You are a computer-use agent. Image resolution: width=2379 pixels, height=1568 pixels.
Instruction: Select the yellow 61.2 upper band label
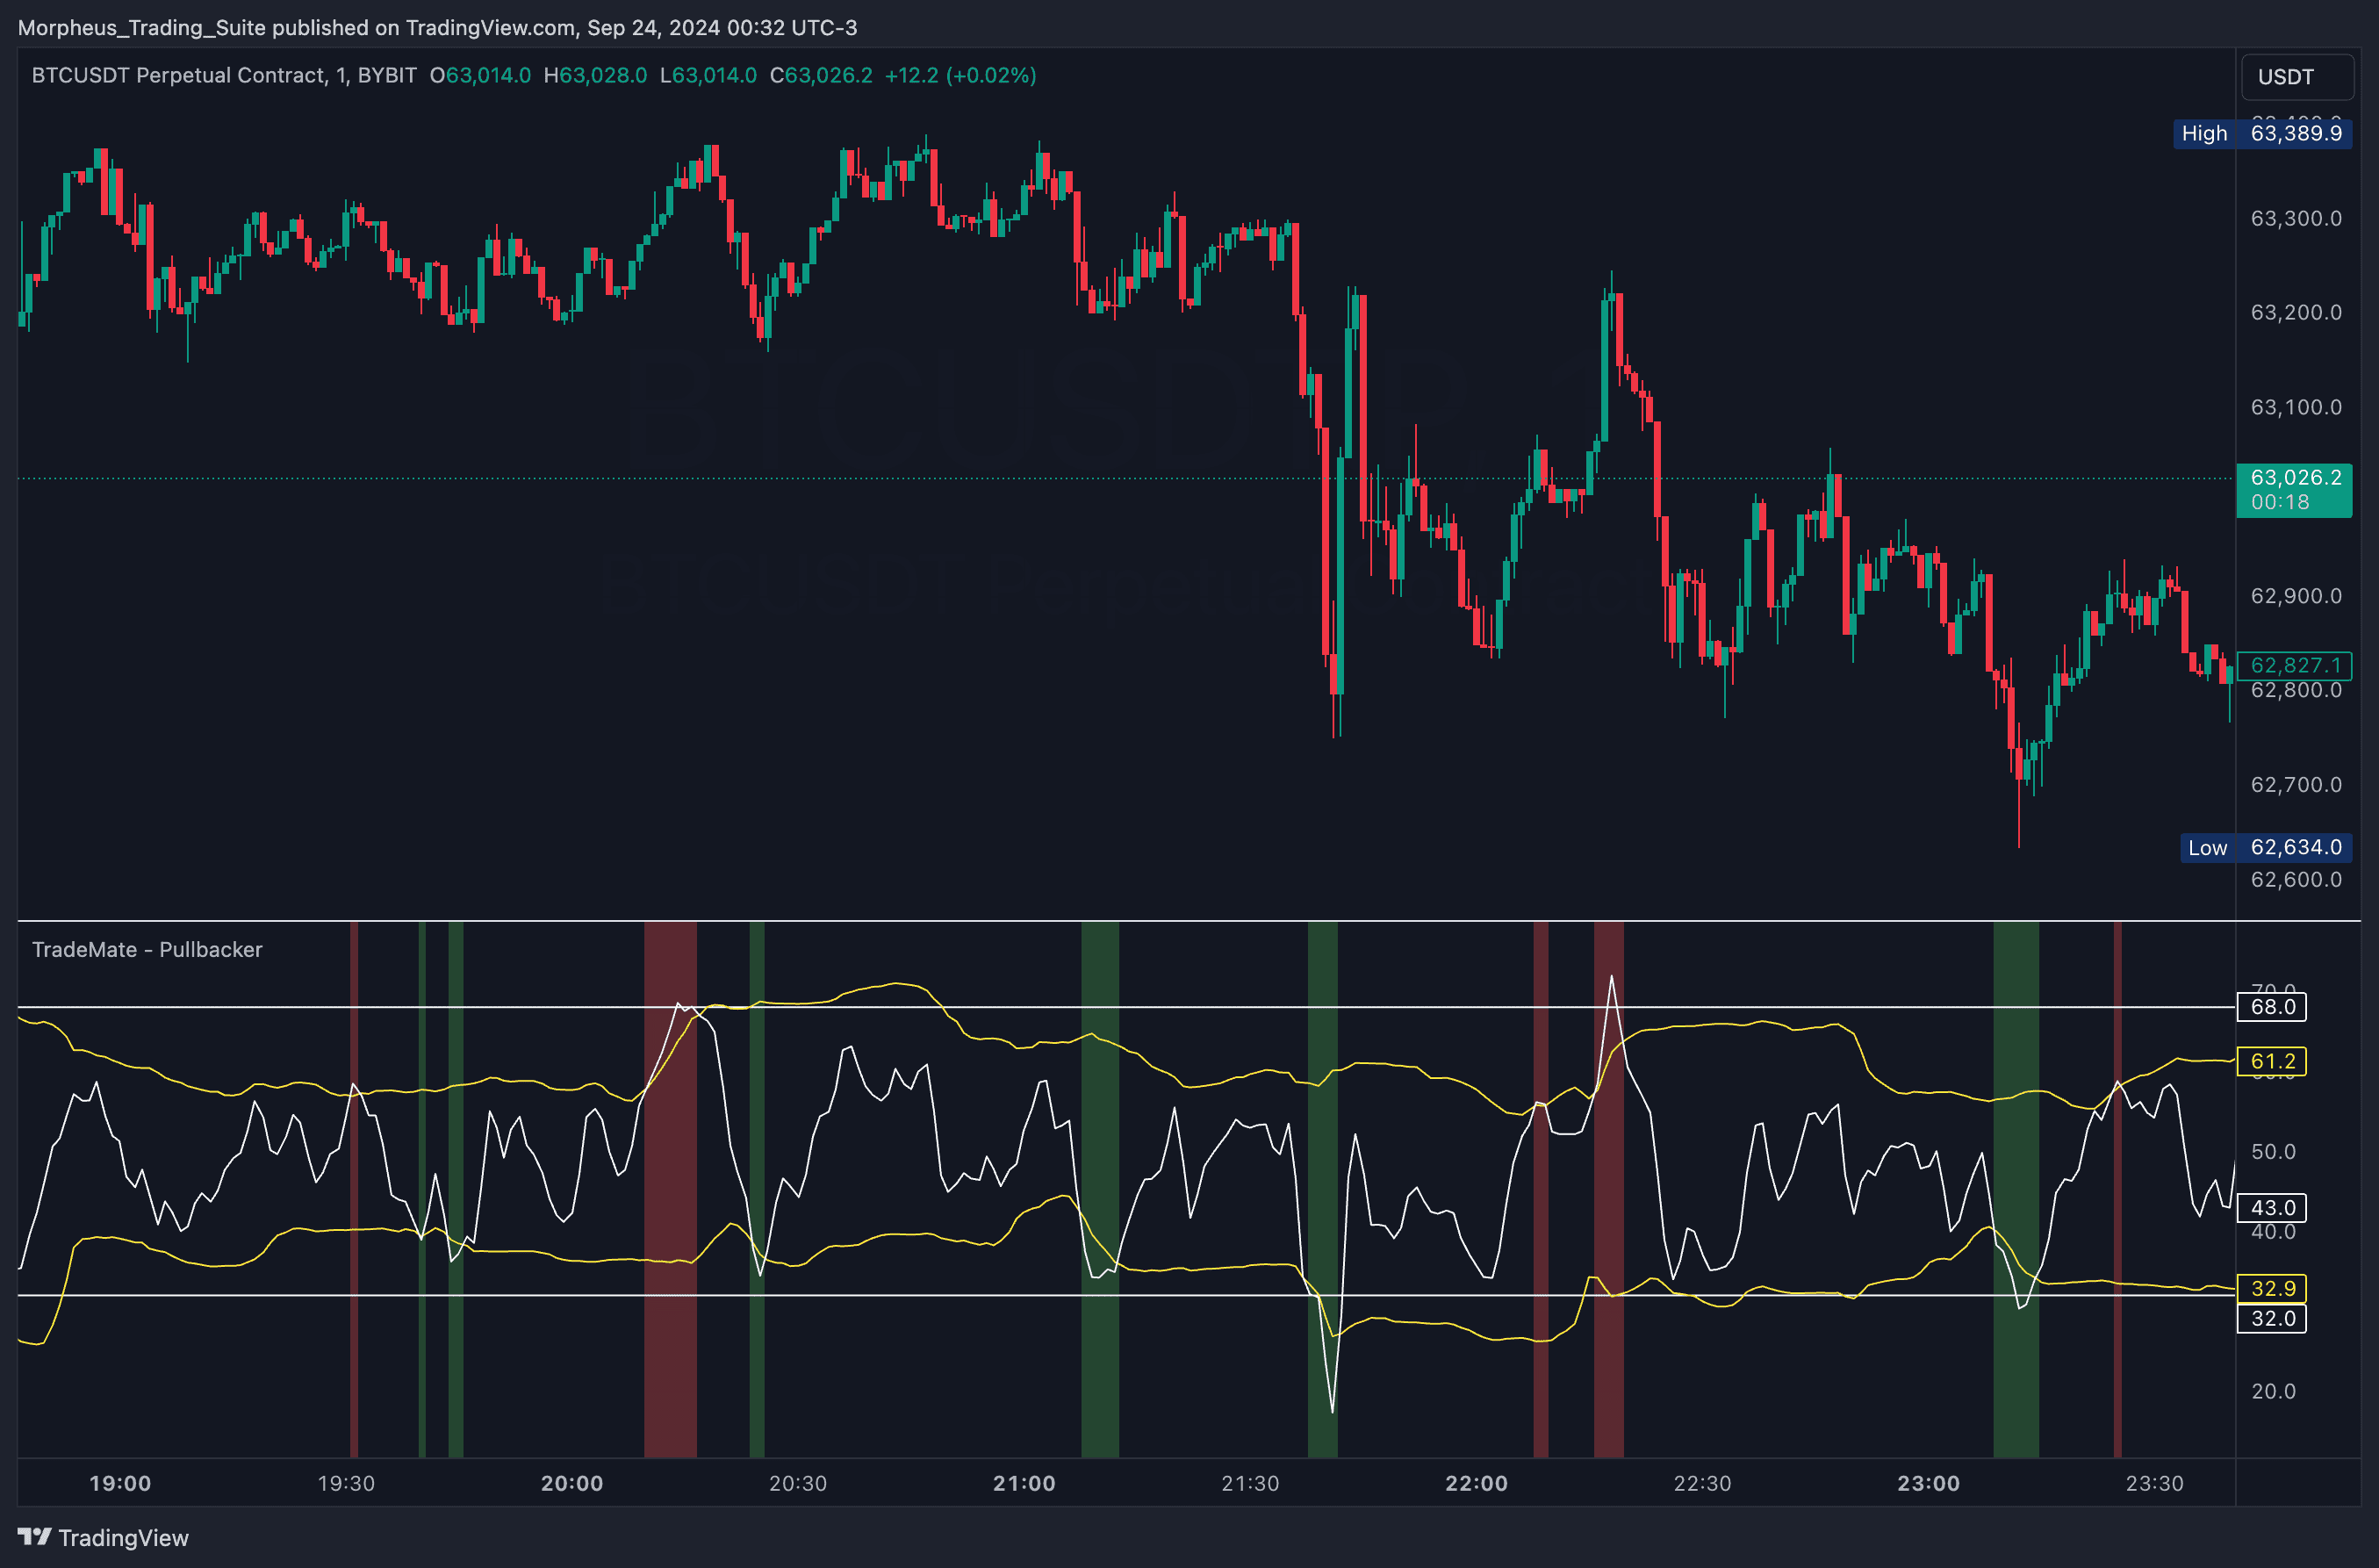click(x=2271, y=1061)
